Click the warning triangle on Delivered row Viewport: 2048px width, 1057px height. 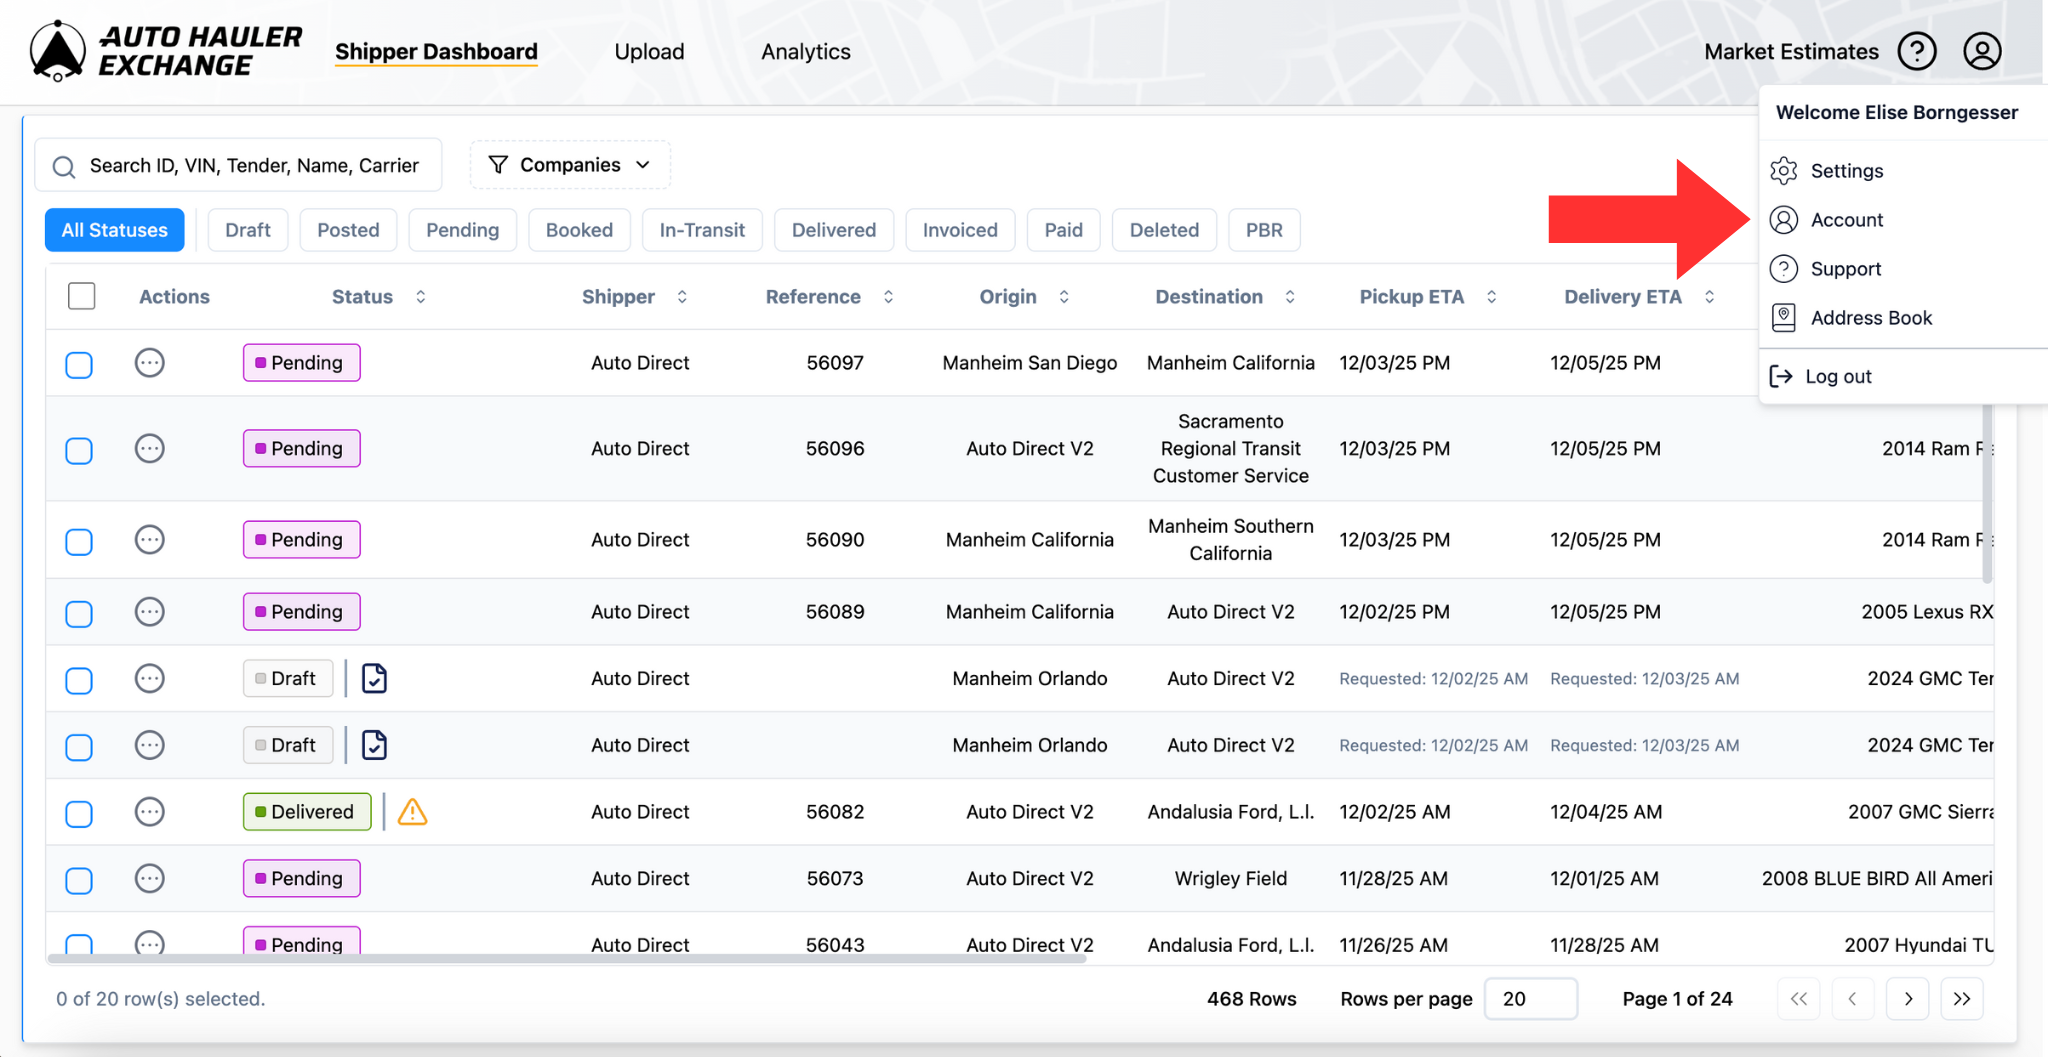412,812
